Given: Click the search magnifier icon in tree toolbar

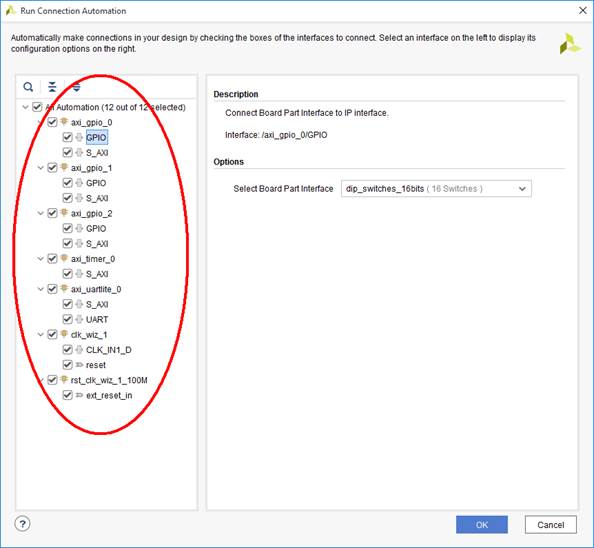Looking at the screenshot, I should (x=28, y=87).
